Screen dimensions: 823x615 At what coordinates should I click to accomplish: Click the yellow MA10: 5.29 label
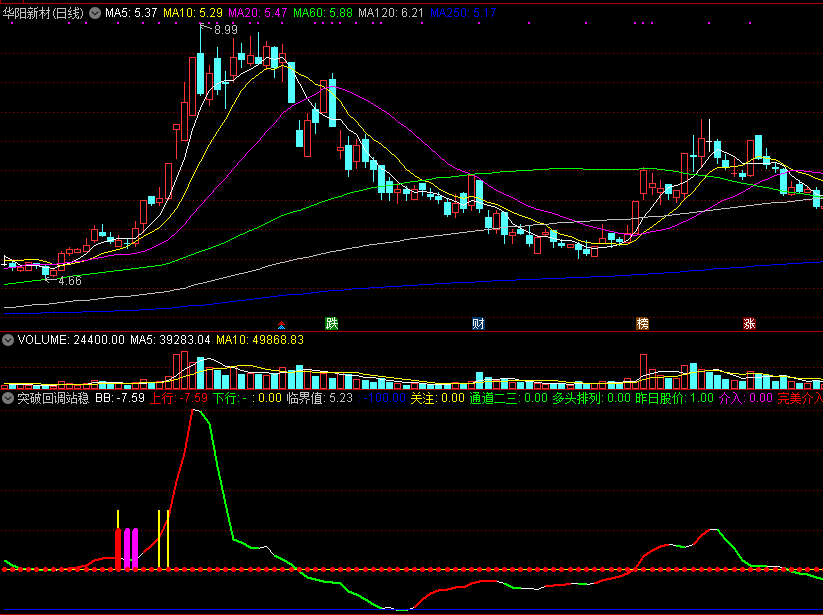(x=193, y=13)
